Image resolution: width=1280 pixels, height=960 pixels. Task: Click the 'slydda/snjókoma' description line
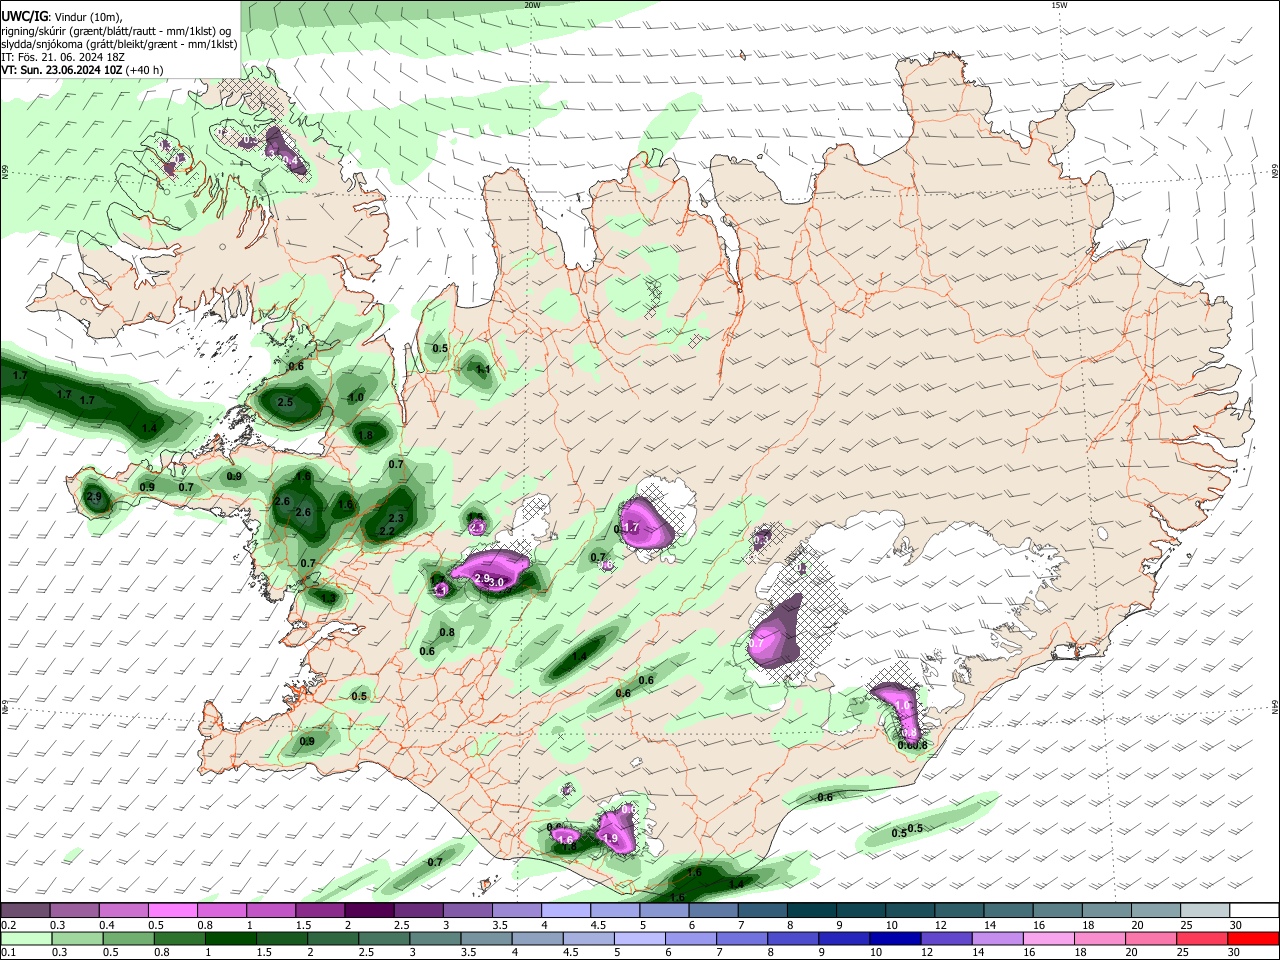119,44
